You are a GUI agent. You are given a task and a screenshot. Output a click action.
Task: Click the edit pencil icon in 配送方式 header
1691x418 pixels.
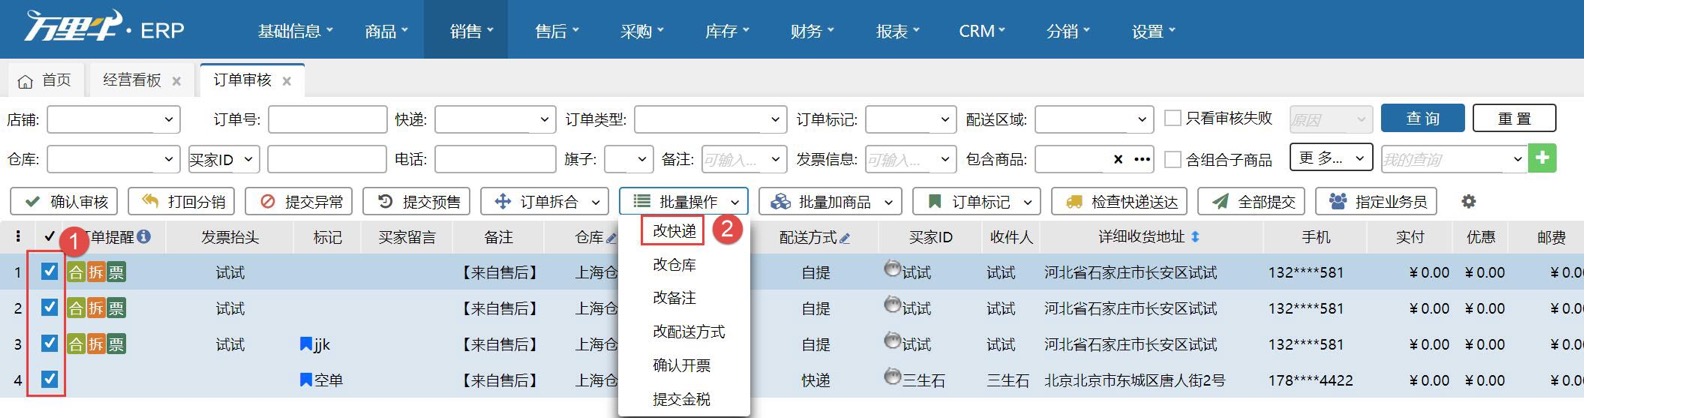845,237
